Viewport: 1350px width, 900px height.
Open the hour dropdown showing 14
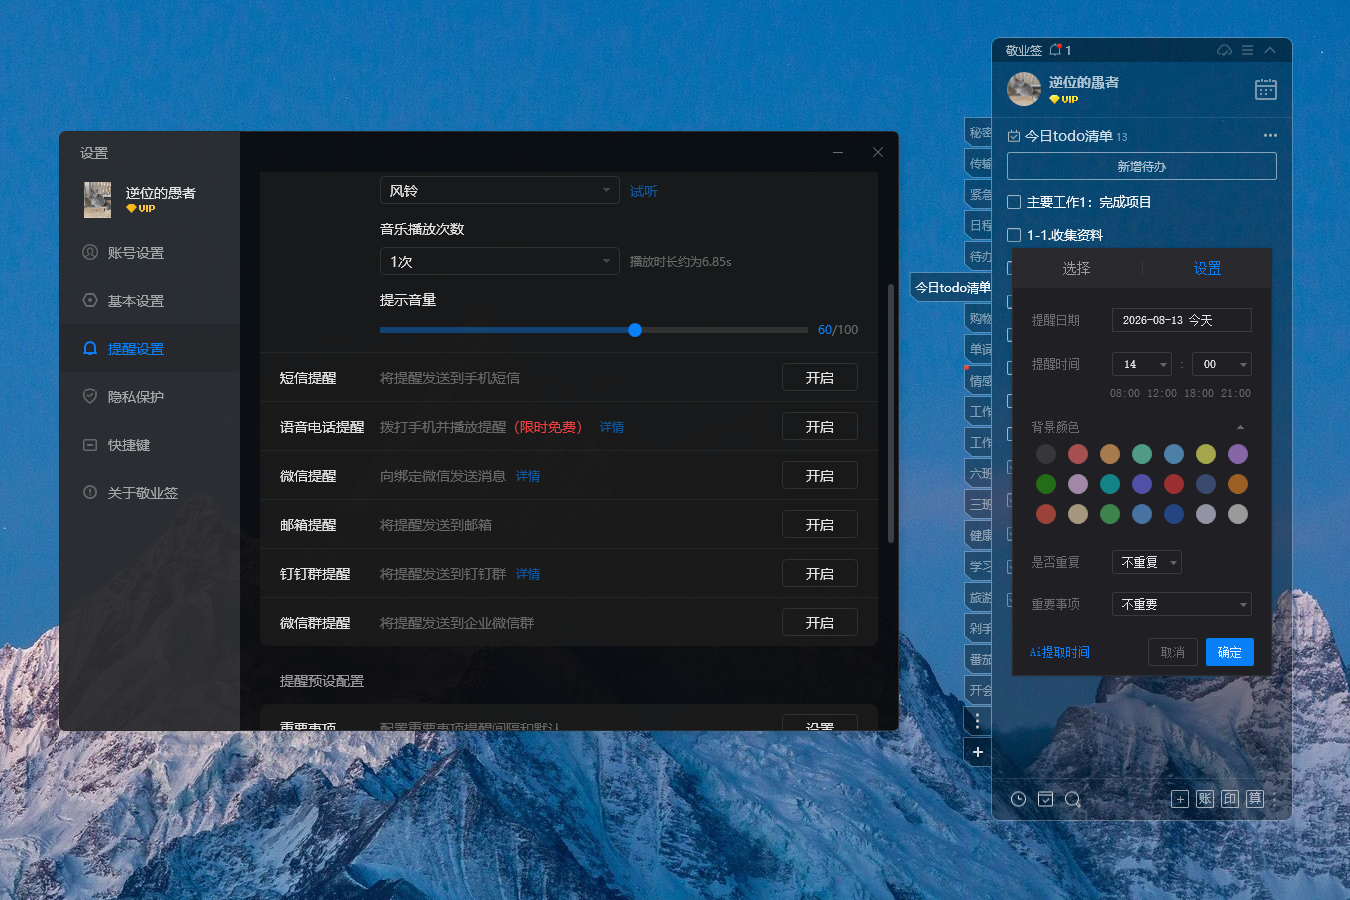point(1141,364)
